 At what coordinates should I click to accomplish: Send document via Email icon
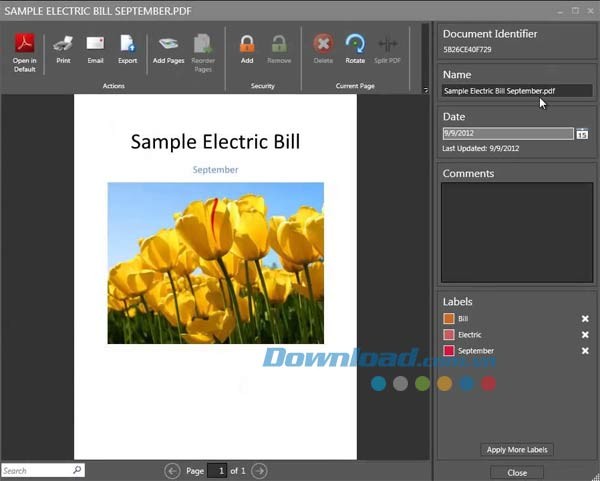(95, 44)
